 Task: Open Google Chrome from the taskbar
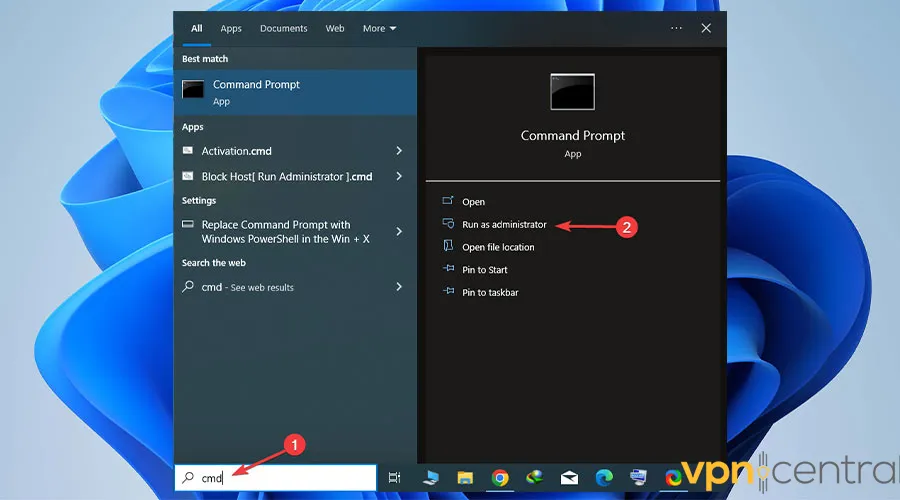pyautogui.click(x=499, y=478)
